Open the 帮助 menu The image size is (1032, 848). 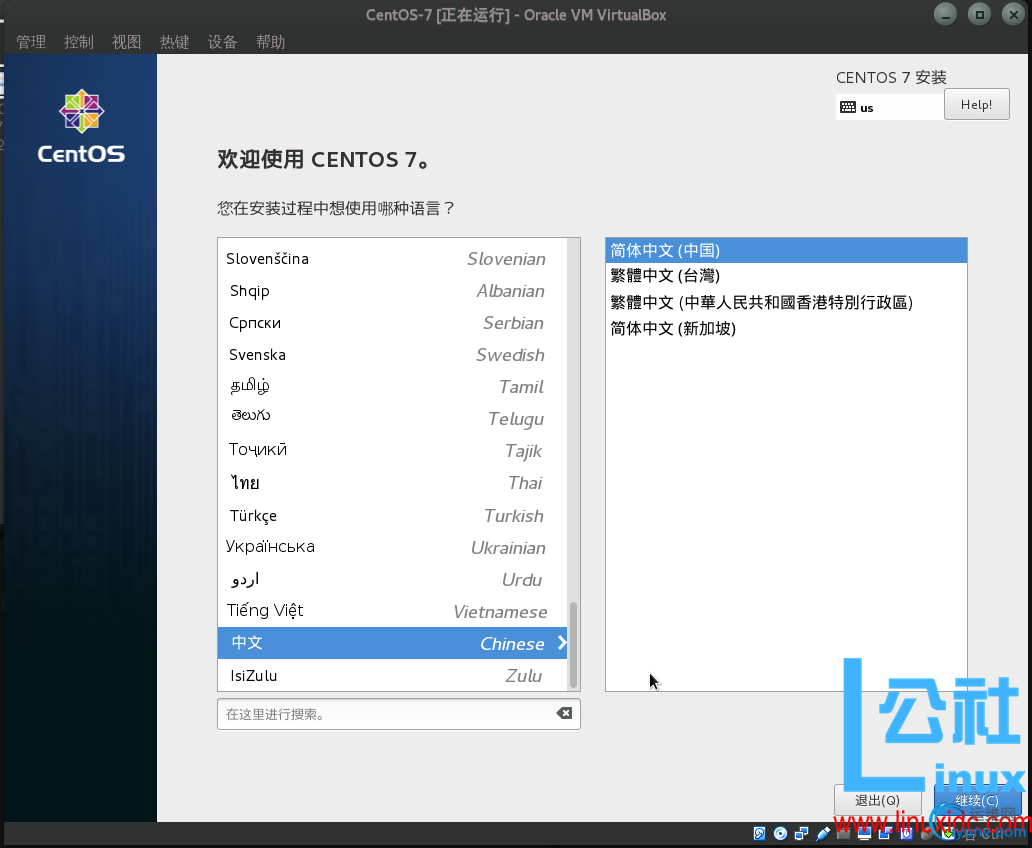click(x=271, y=42)
